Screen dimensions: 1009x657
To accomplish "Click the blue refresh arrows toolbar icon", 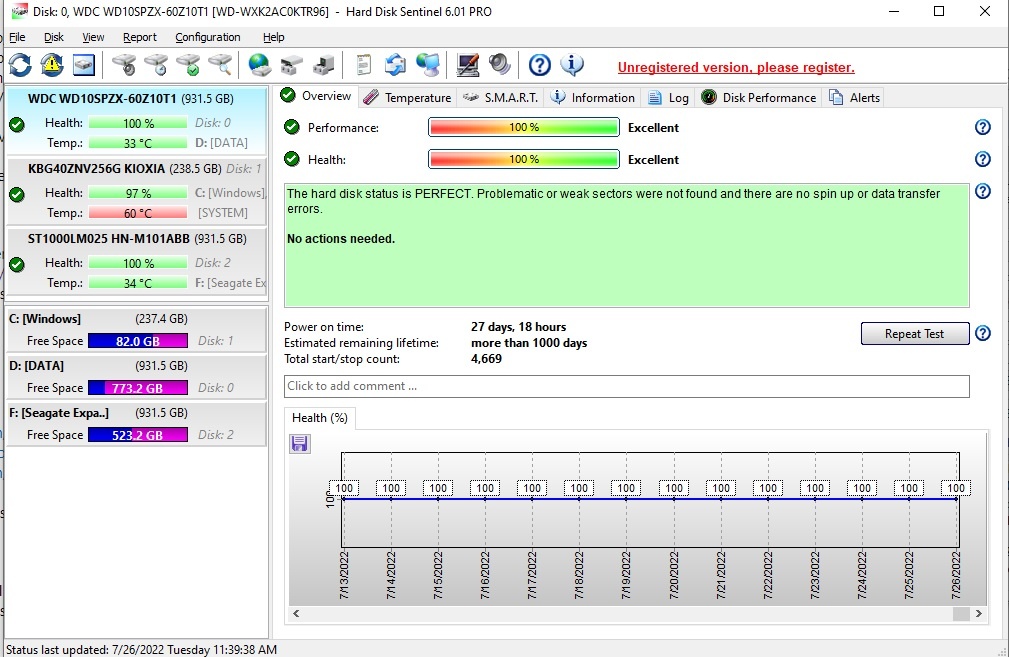I will point(20,65).
